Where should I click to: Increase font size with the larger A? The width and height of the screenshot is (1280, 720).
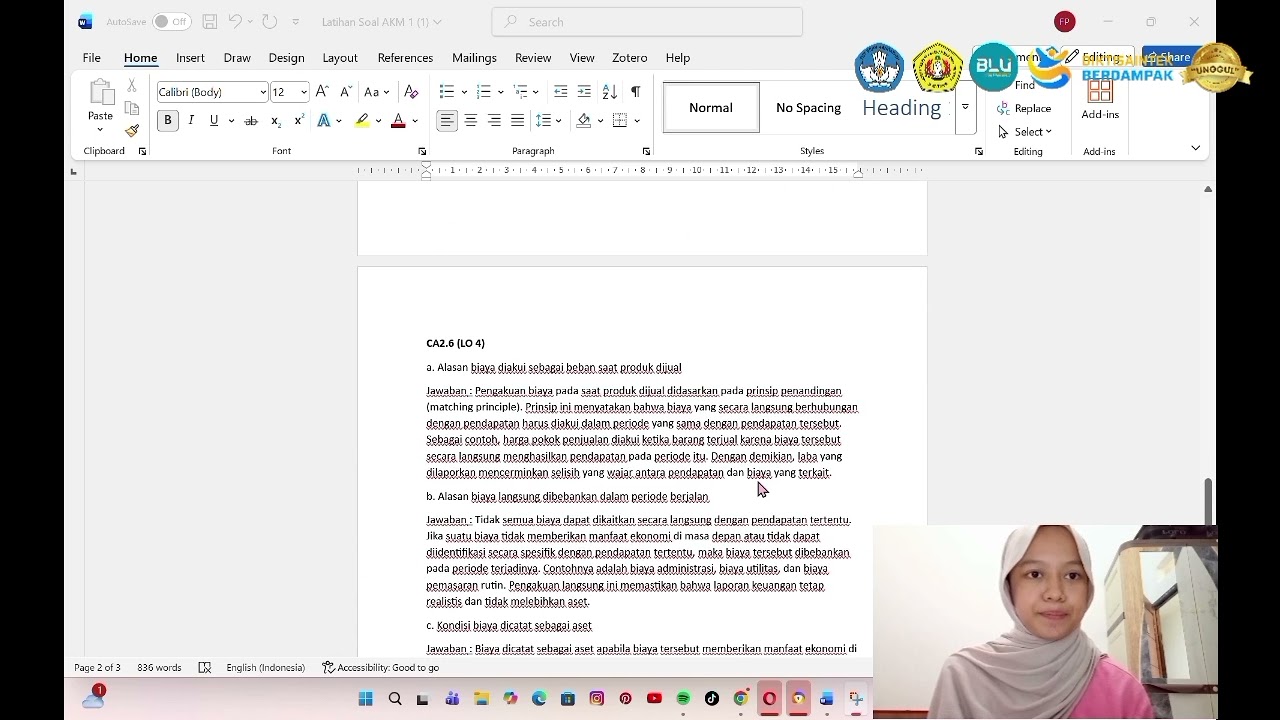click(322, 92)
